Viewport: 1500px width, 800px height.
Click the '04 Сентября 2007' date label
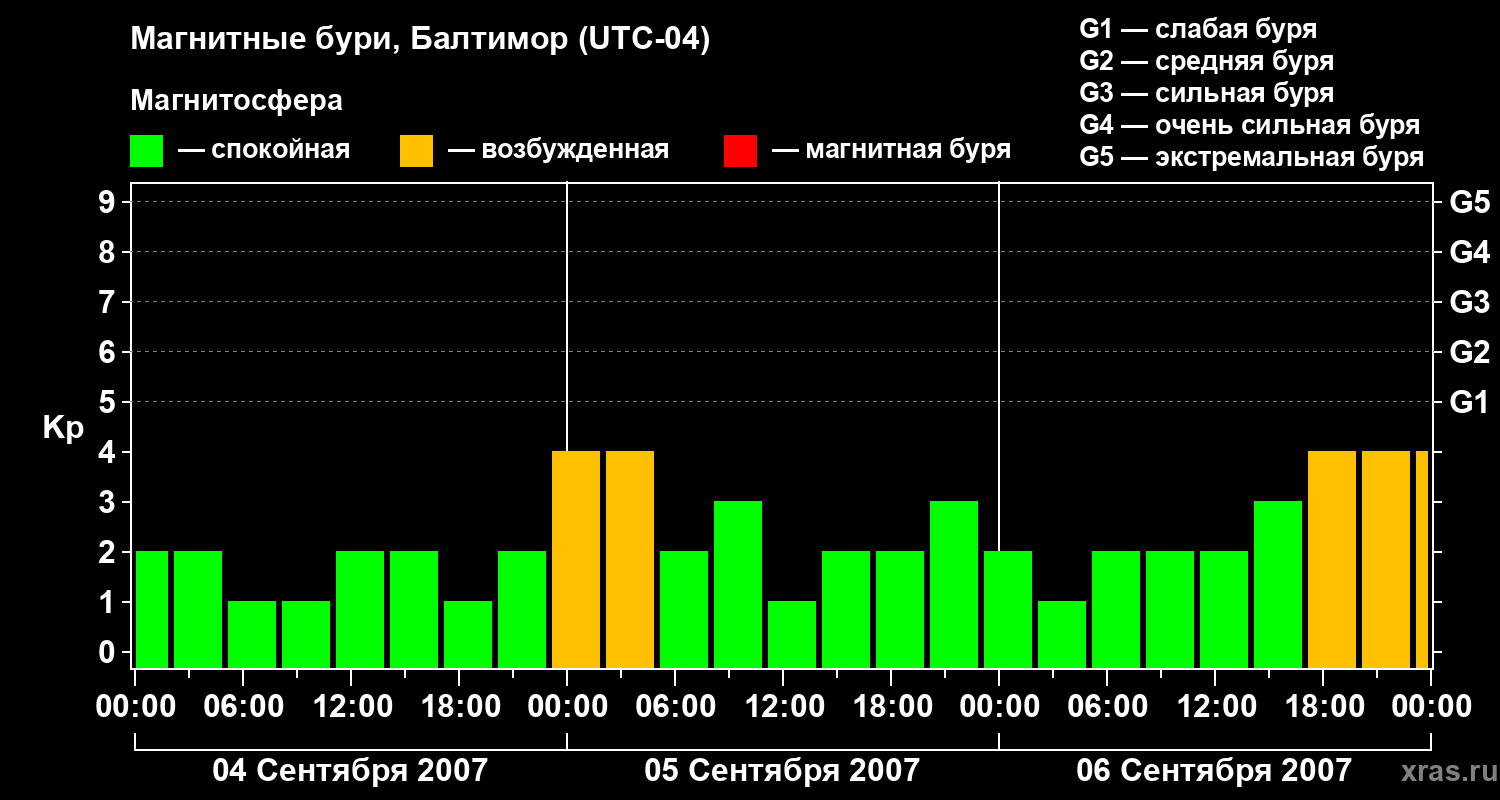(x=351, y=771)
